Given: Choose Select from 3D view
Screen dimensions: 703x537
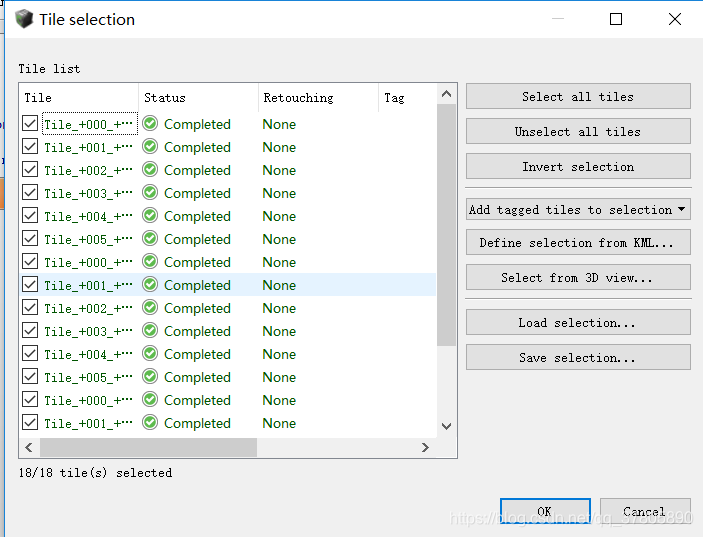Looking at the screenshot, I should click(578, 277).
